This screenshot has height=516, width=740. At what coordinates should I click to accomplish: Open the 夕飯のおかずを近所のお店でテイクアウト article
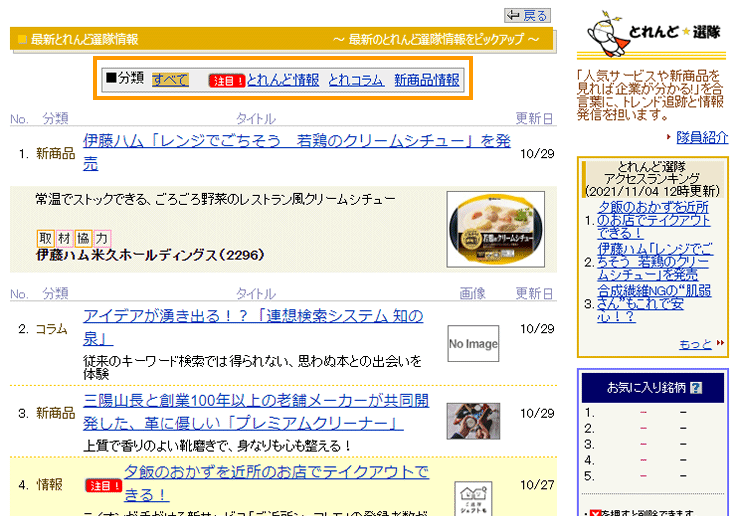pos(277,483)
